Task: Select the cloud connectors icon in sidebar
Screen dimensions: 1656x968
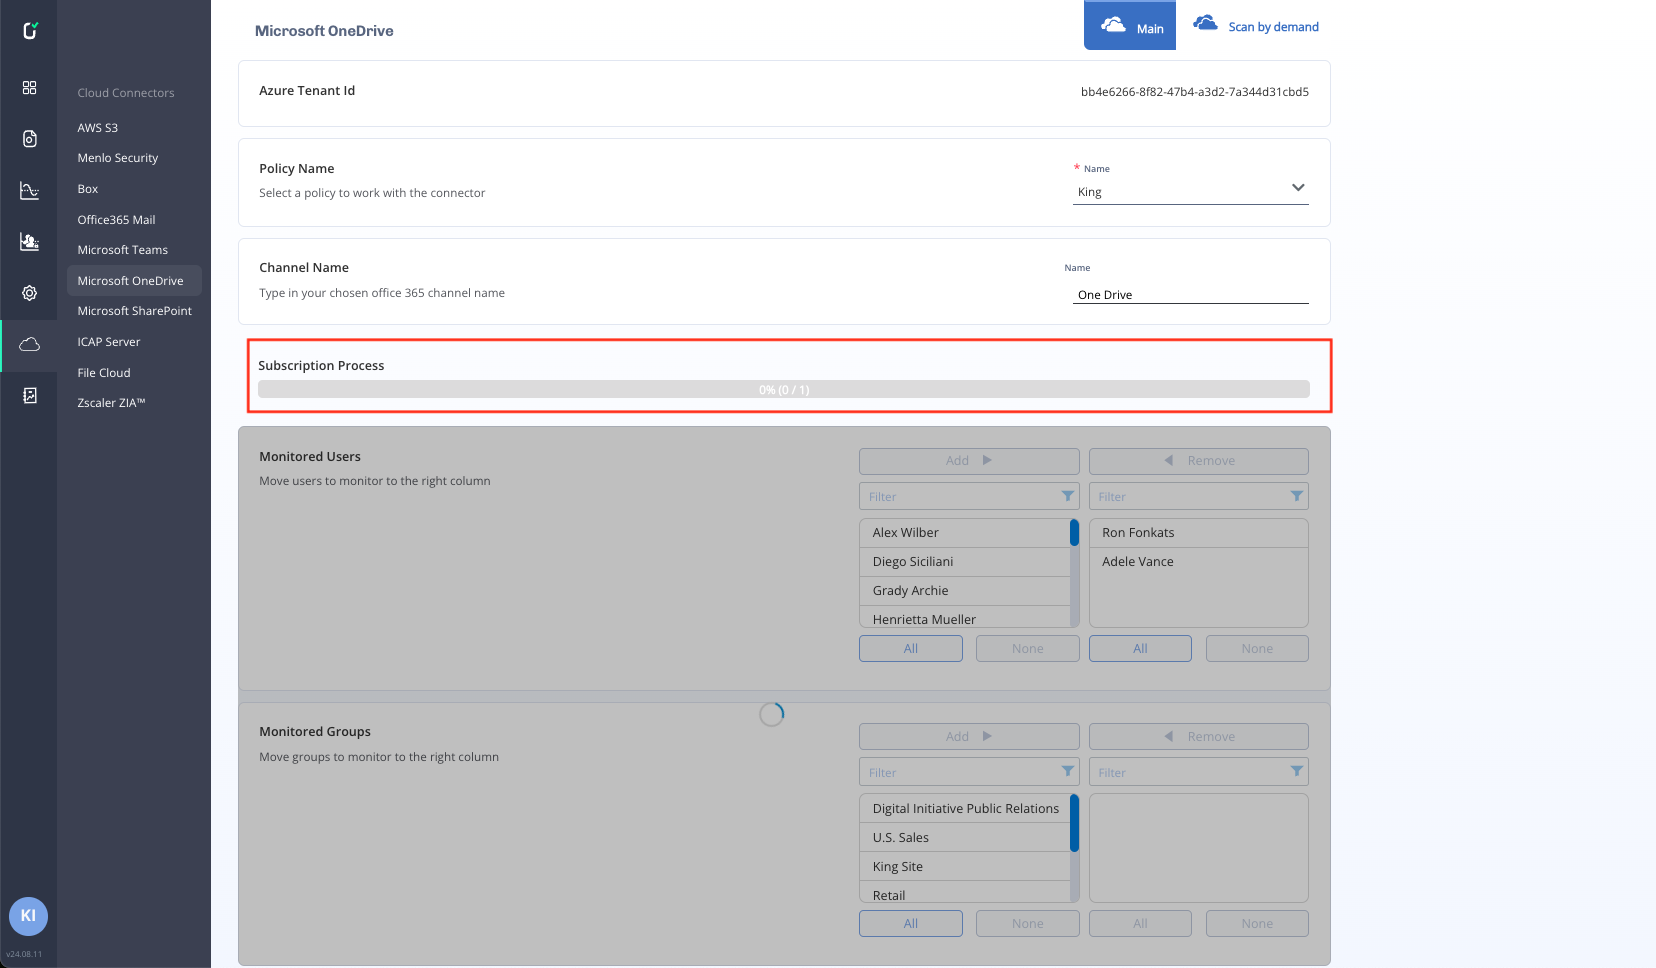Action: click(x=30, y=344)
